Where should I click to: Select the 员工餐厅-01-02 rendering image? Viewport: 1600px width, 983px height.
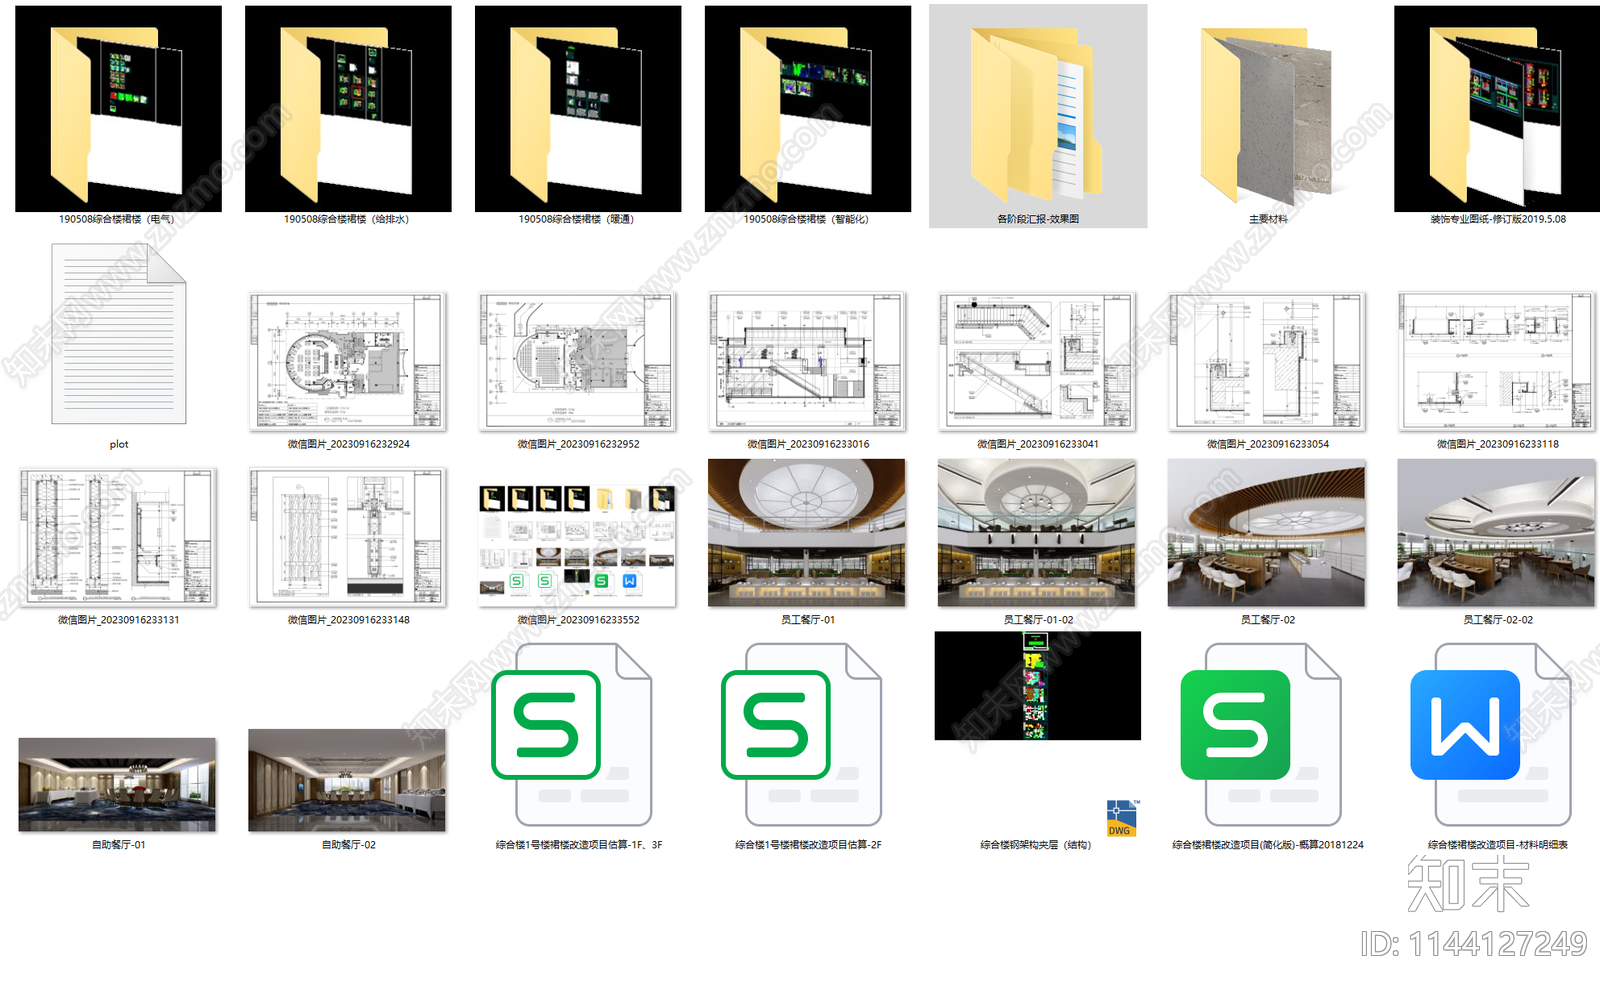coord(1037,533)
